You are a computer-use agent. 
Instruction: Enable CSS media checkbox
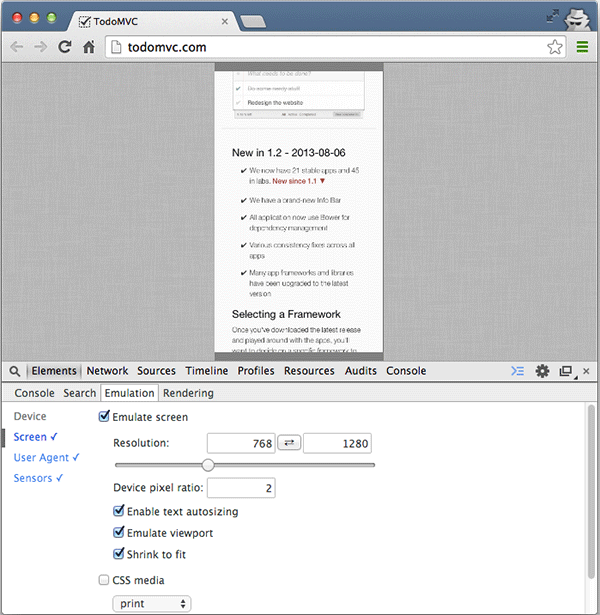click(x=104, y=580)
